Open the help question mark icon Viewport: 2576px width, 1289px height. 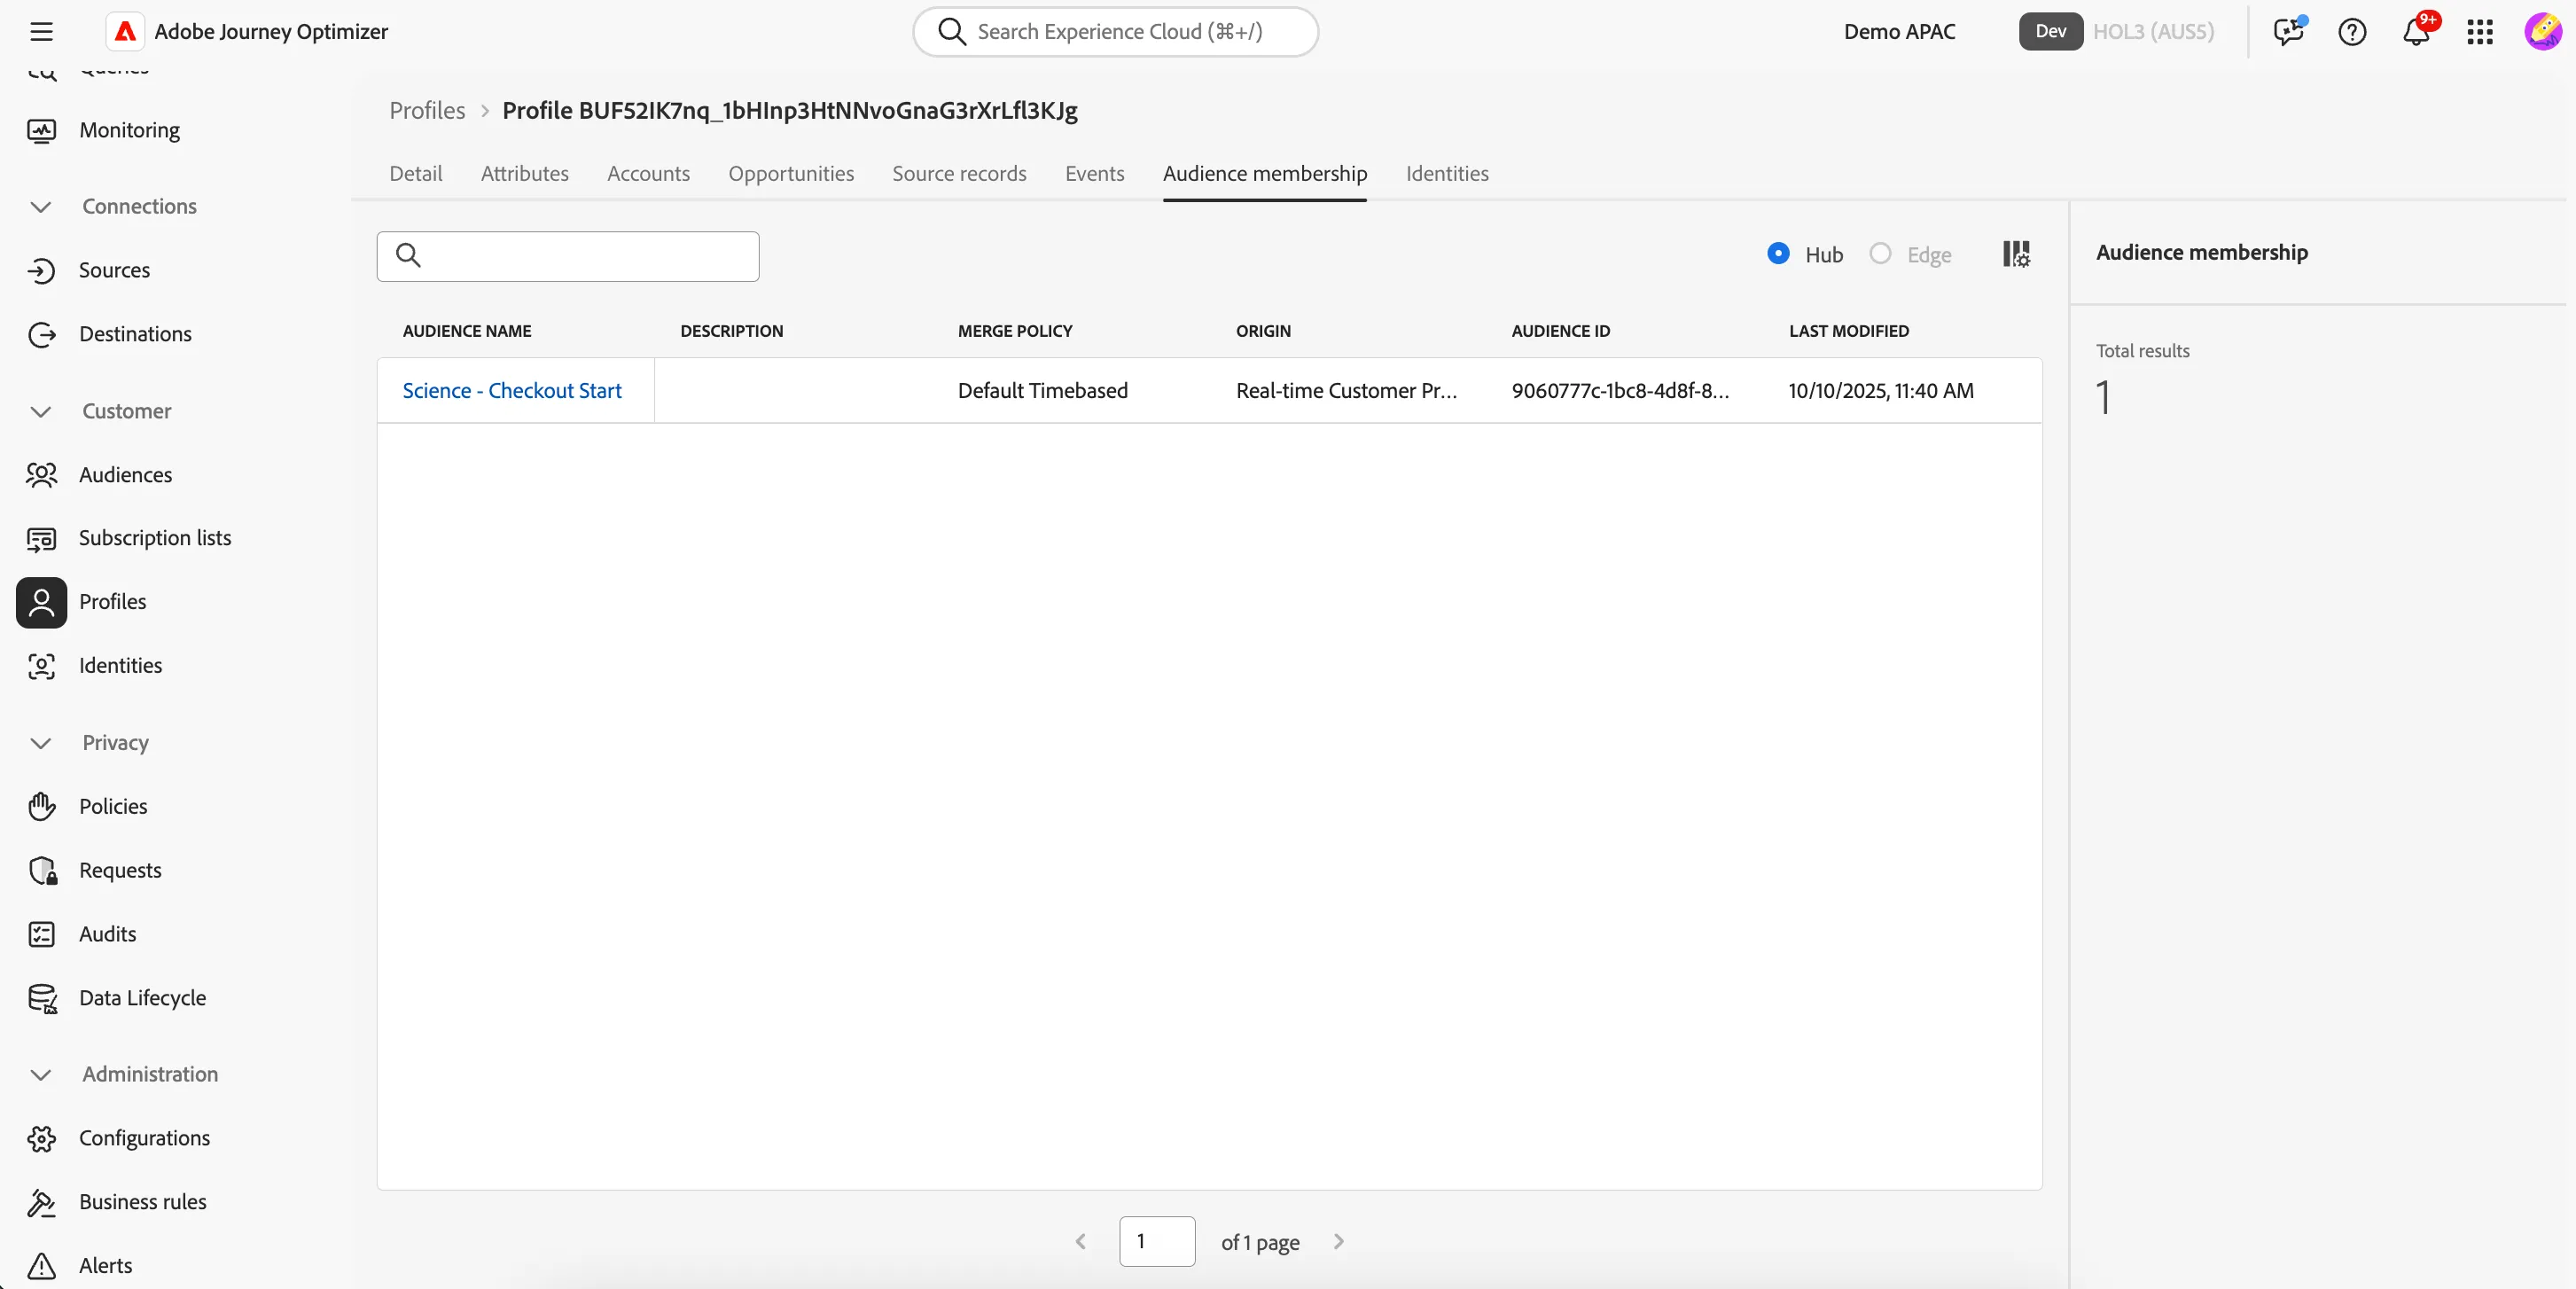[x=2352, y=32]
